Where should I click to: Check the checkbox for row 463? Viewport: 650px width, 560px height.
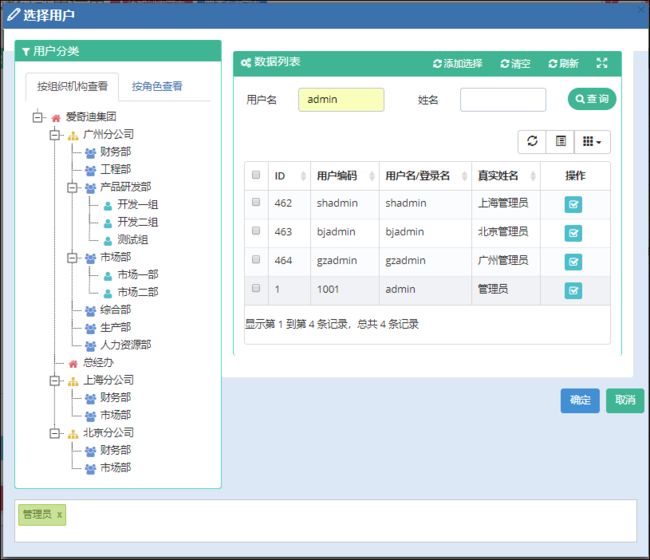(x=256, y=230)
